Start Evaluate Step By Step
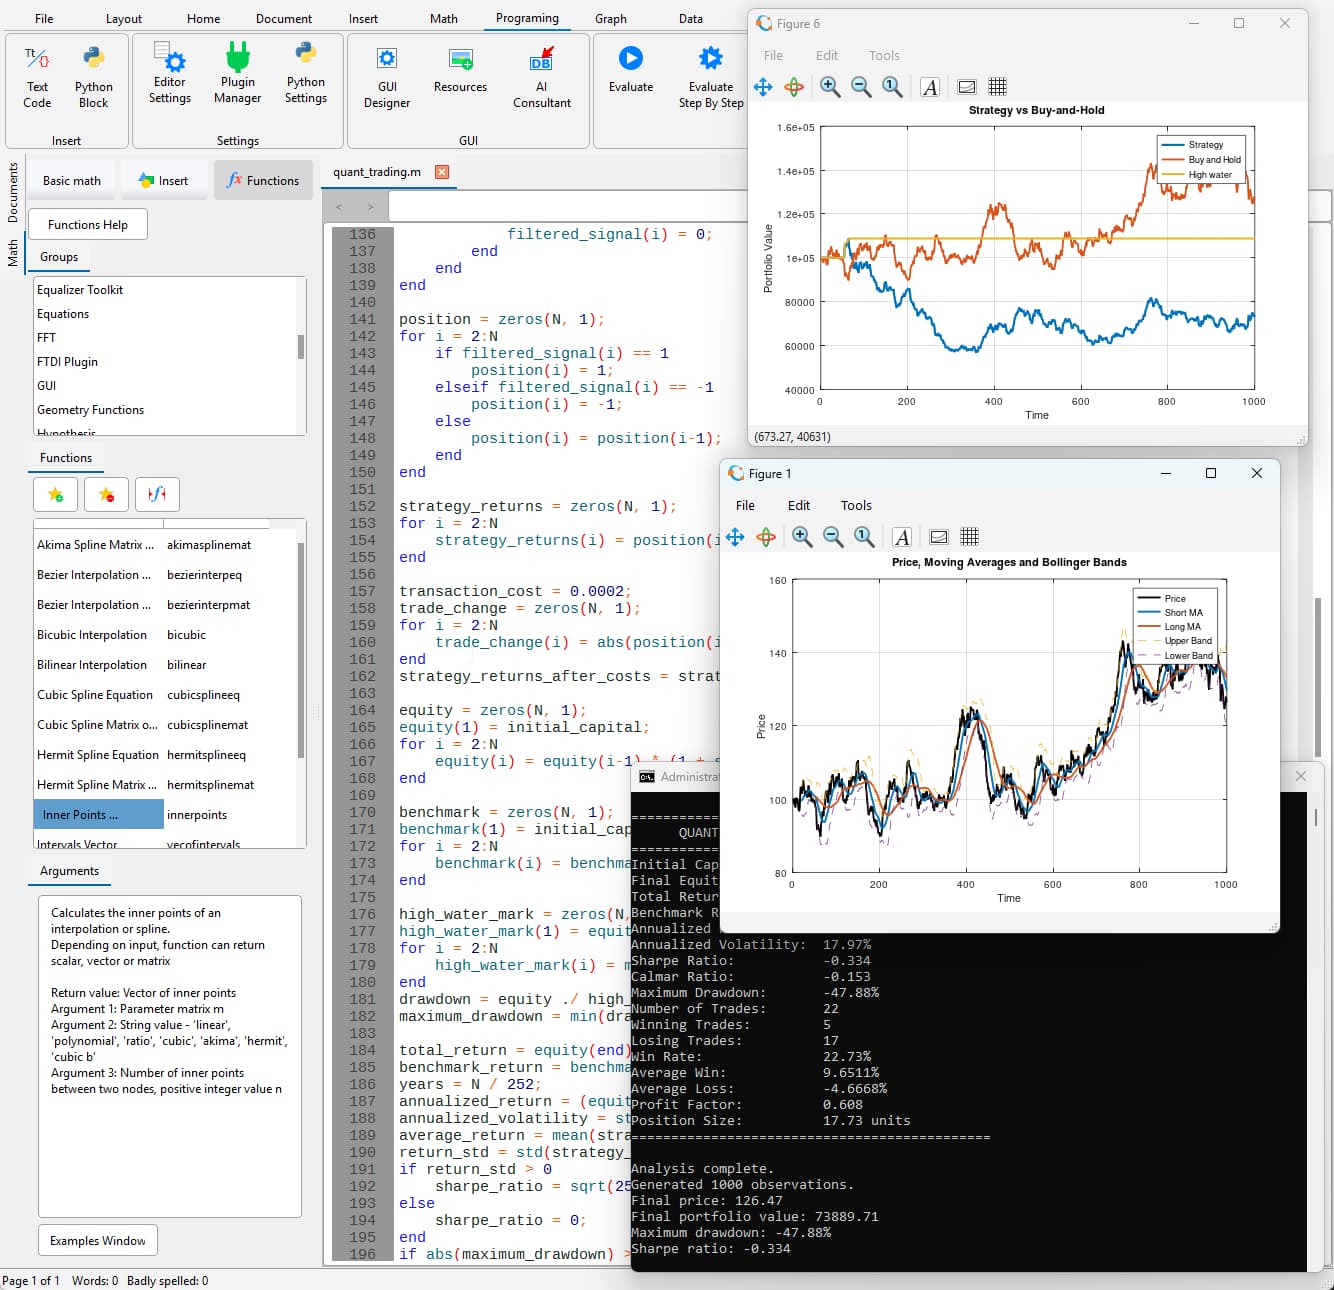Viewport: 1334px width, 1290px height. (711, 78)
